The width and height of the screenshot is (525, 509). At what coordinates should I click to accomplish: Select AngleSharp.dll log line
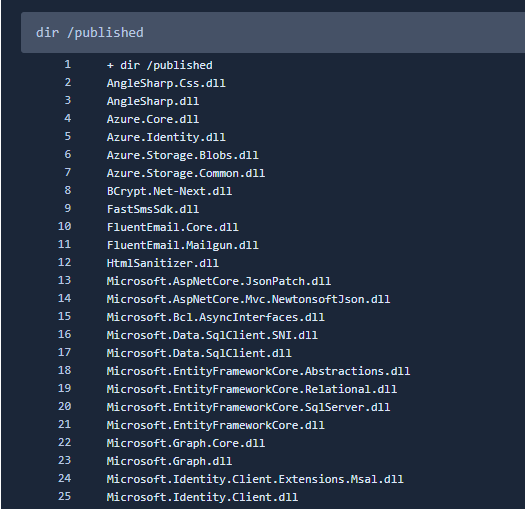click(x=153, y=101)
